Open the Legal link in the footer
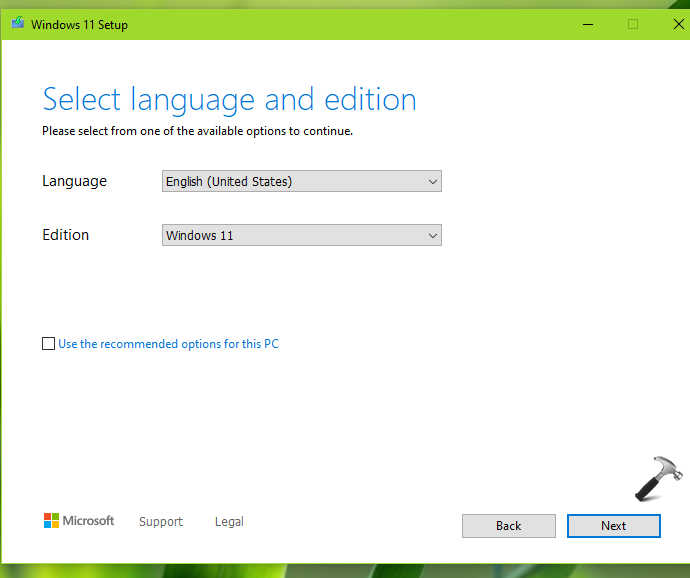The height and width of the screenshot is (578, 690). click(229, 522)
